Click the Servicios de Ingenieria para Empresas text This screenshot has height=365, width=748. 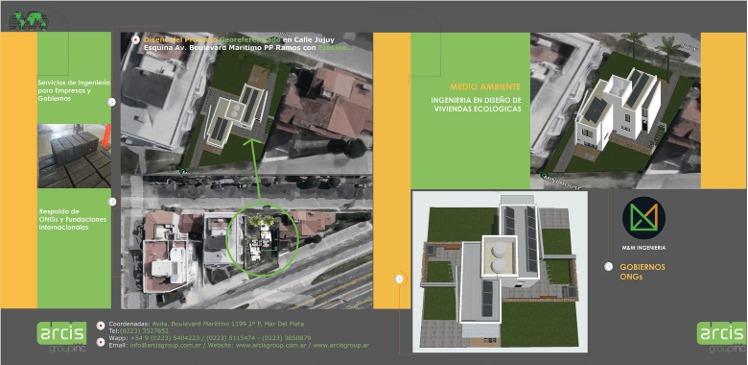coord(73,91)
